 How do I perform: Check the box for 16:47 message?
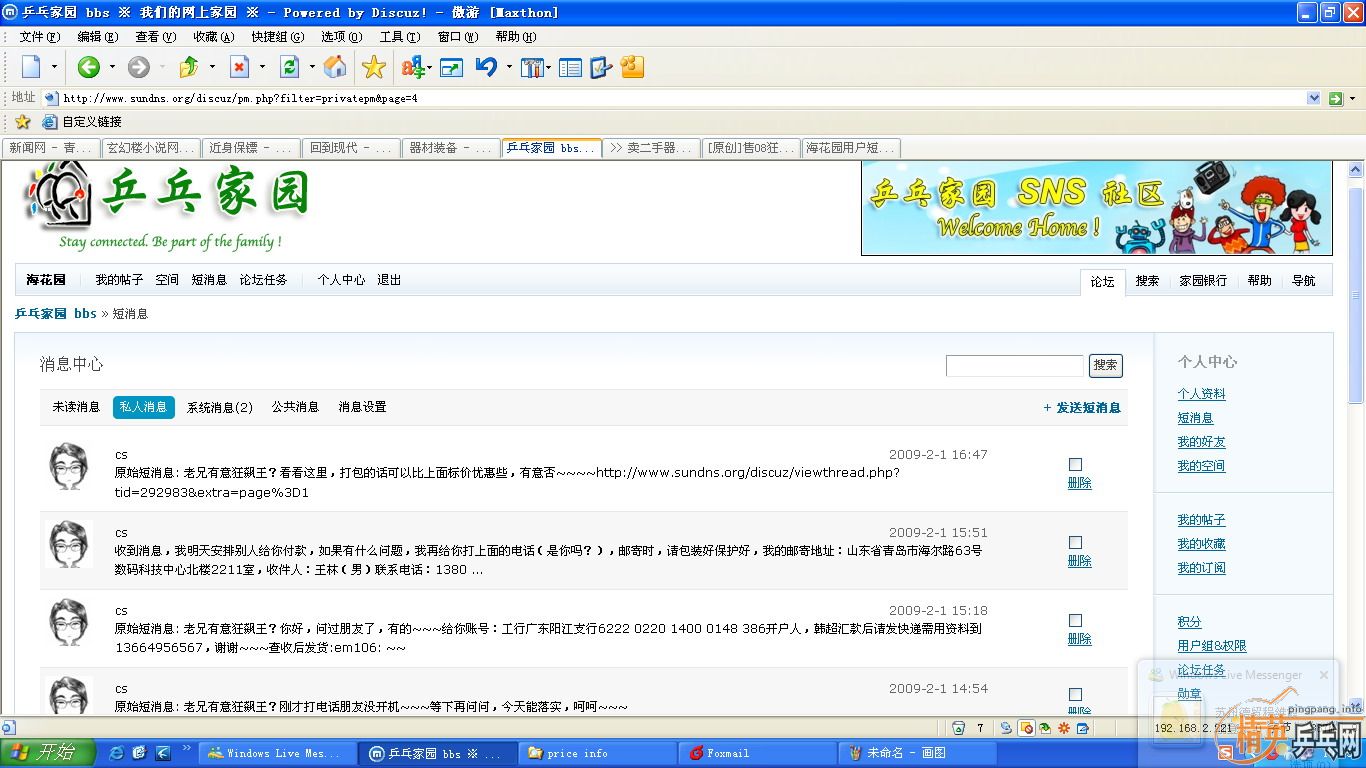[x=1075, y=464]
